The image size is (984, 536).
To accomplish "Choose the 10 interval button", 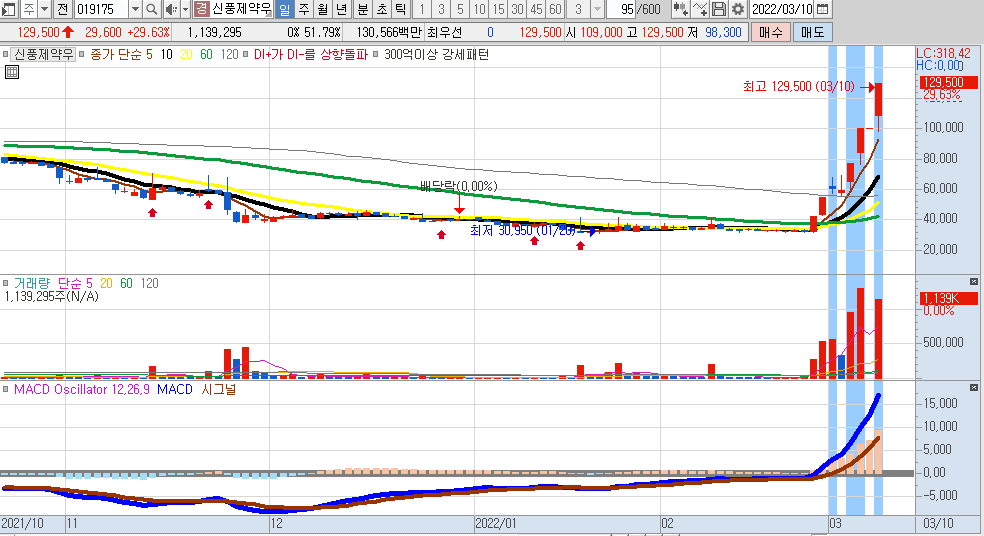I will point(479,9).
